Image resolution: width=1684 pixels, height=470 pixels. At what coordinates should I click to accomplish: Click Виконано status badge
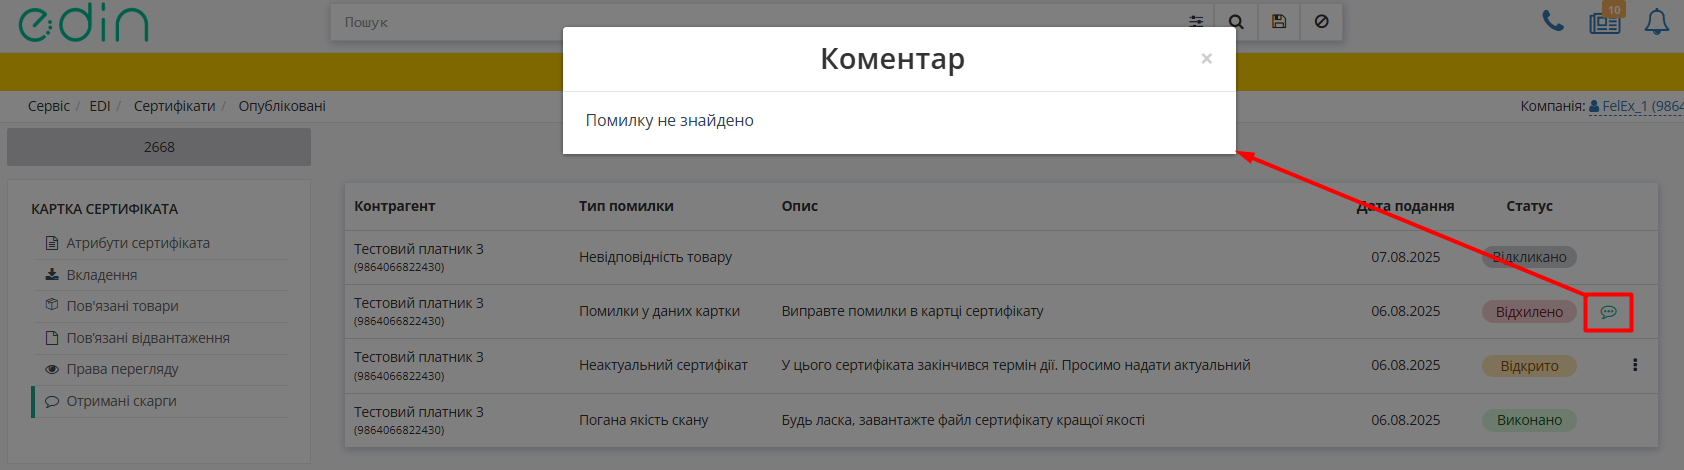1529,420
